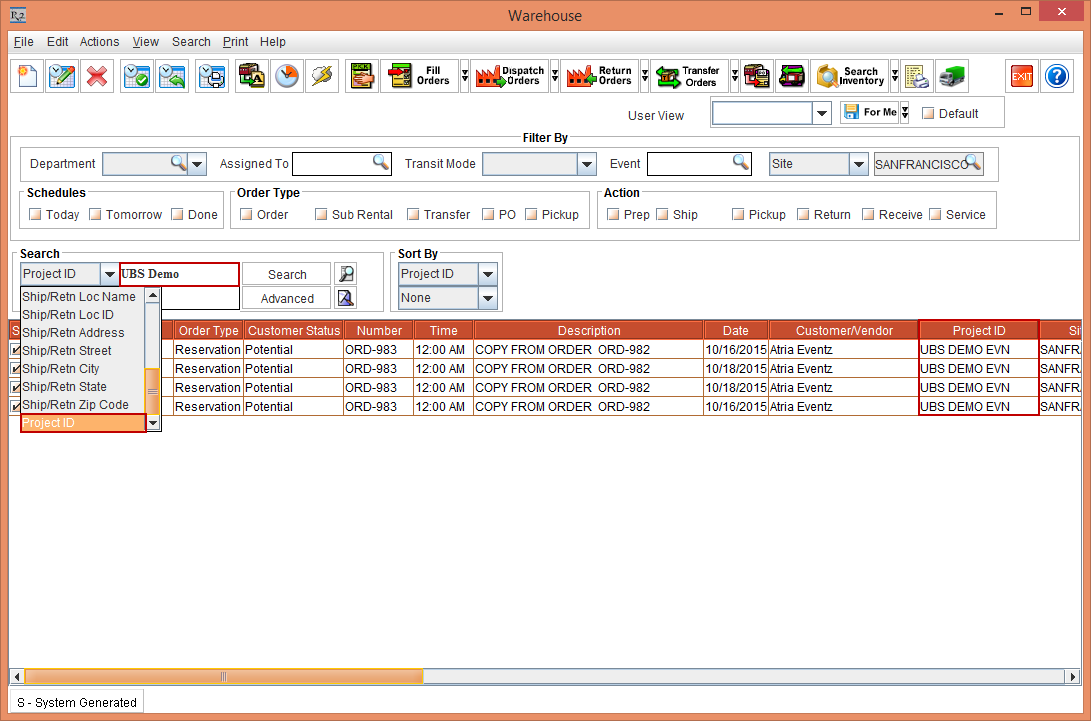Open the Site filter dropdown
The width and height of the screenshot is (1091, 721).
point(857,163)
